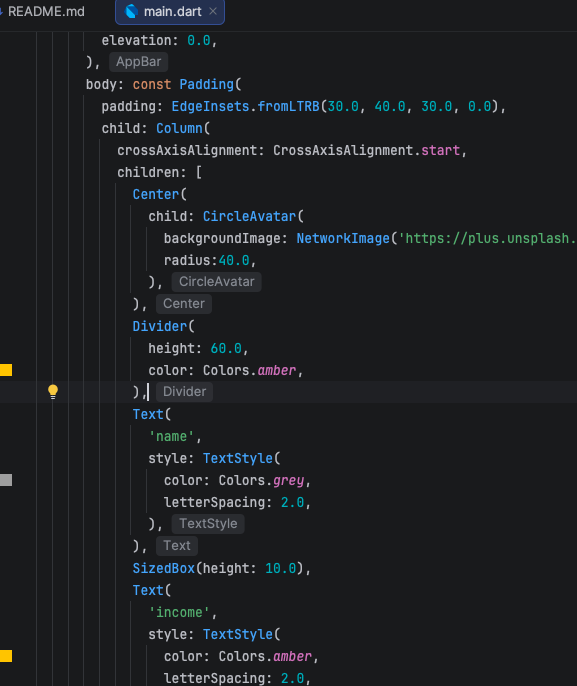Click the word Padding in body line

coord(206,84)
